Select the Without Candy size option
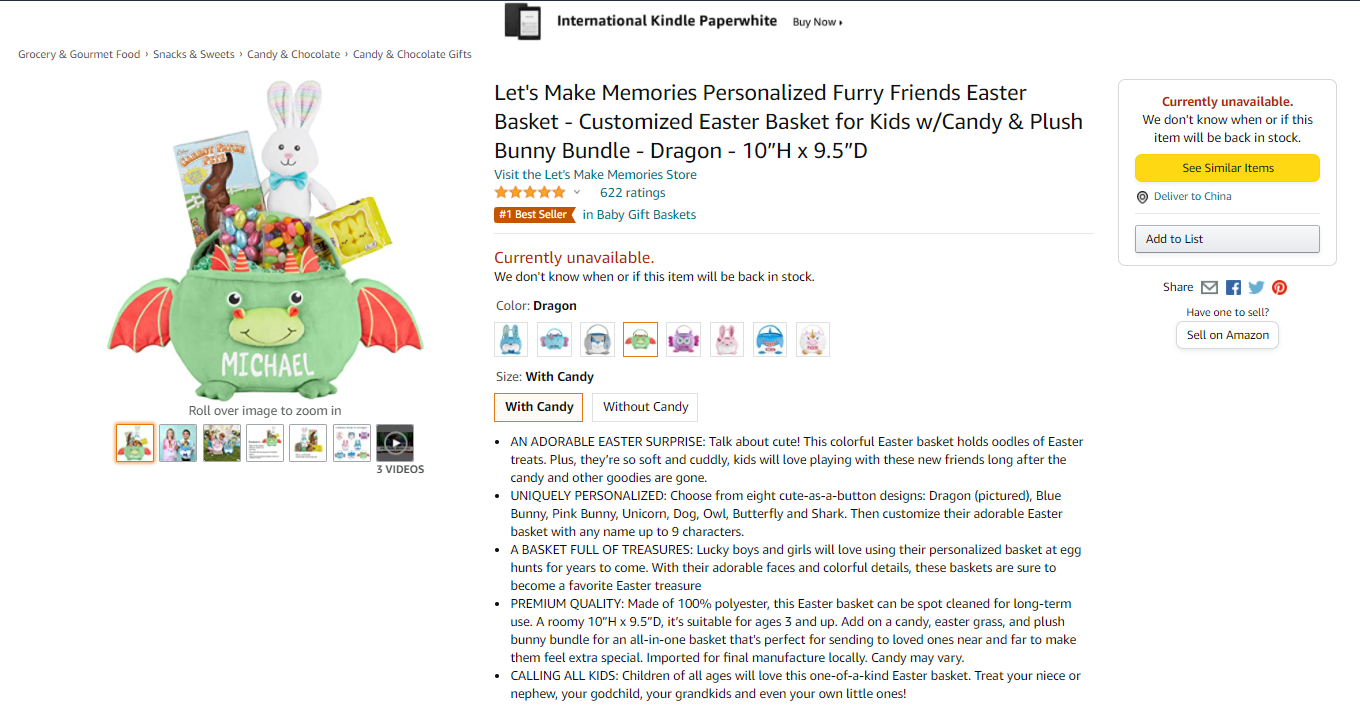 tap(645, 407)
